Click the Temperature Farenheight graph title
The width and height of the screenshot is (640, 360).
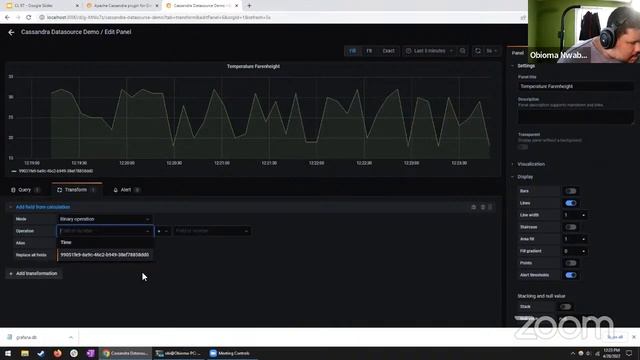253,66
